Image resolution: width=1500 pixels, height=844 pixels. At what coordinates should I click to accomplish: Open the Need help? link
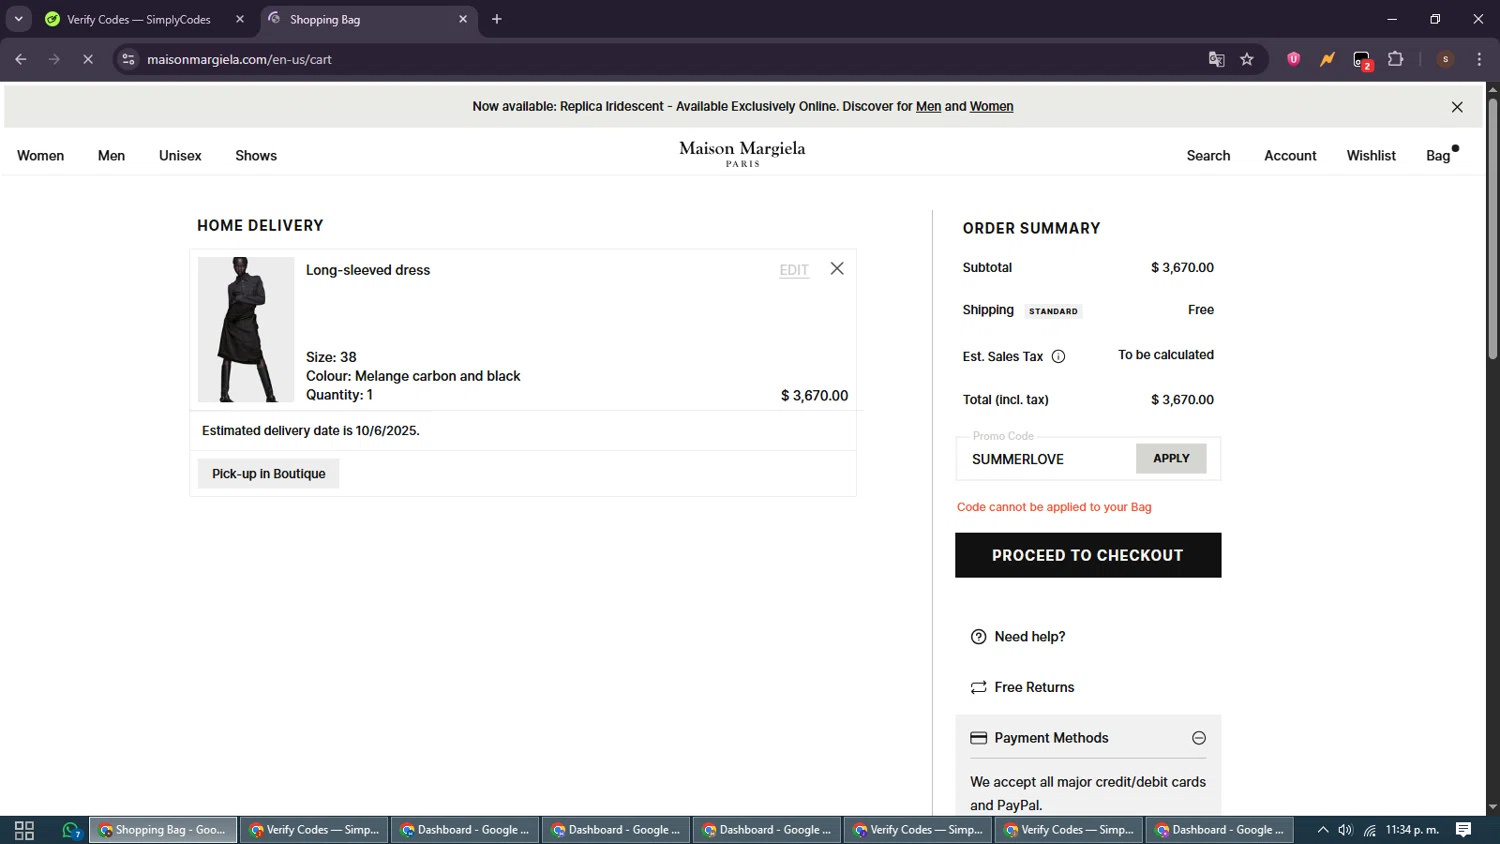[1029, 637]
